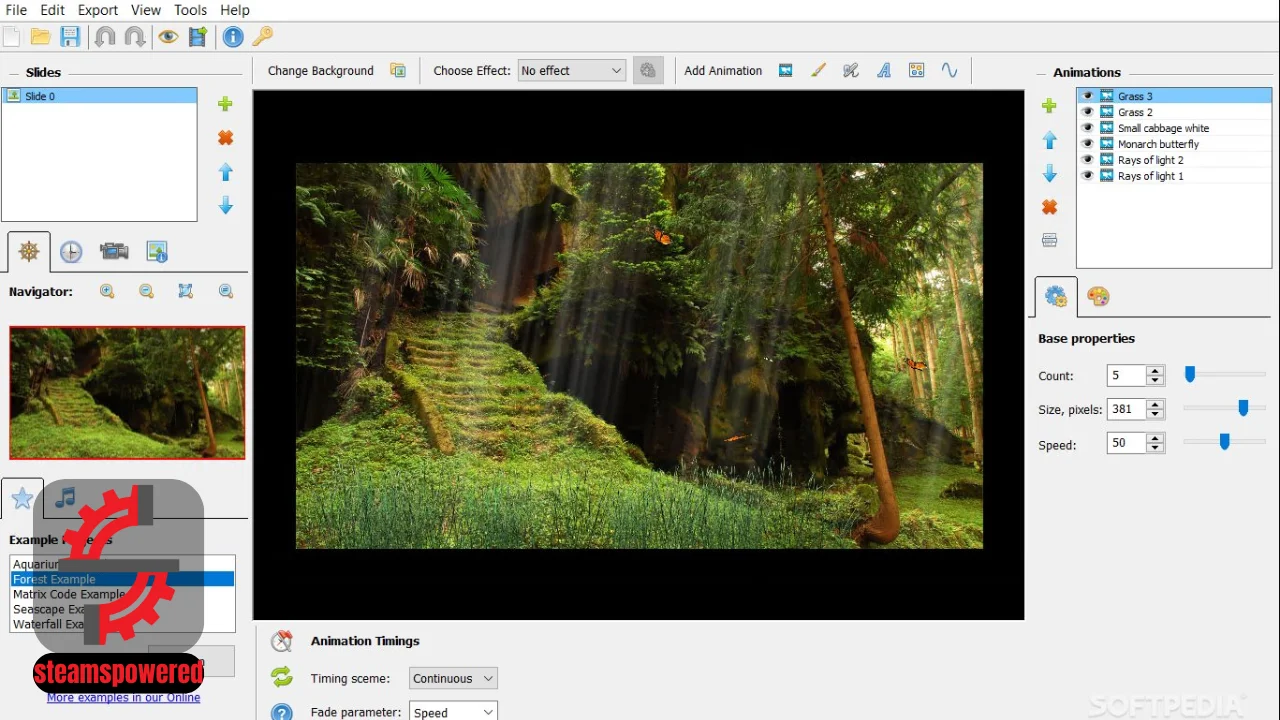Open the Tools menu
This screenshot has height=720, width=1280.
tap(190, 10)
